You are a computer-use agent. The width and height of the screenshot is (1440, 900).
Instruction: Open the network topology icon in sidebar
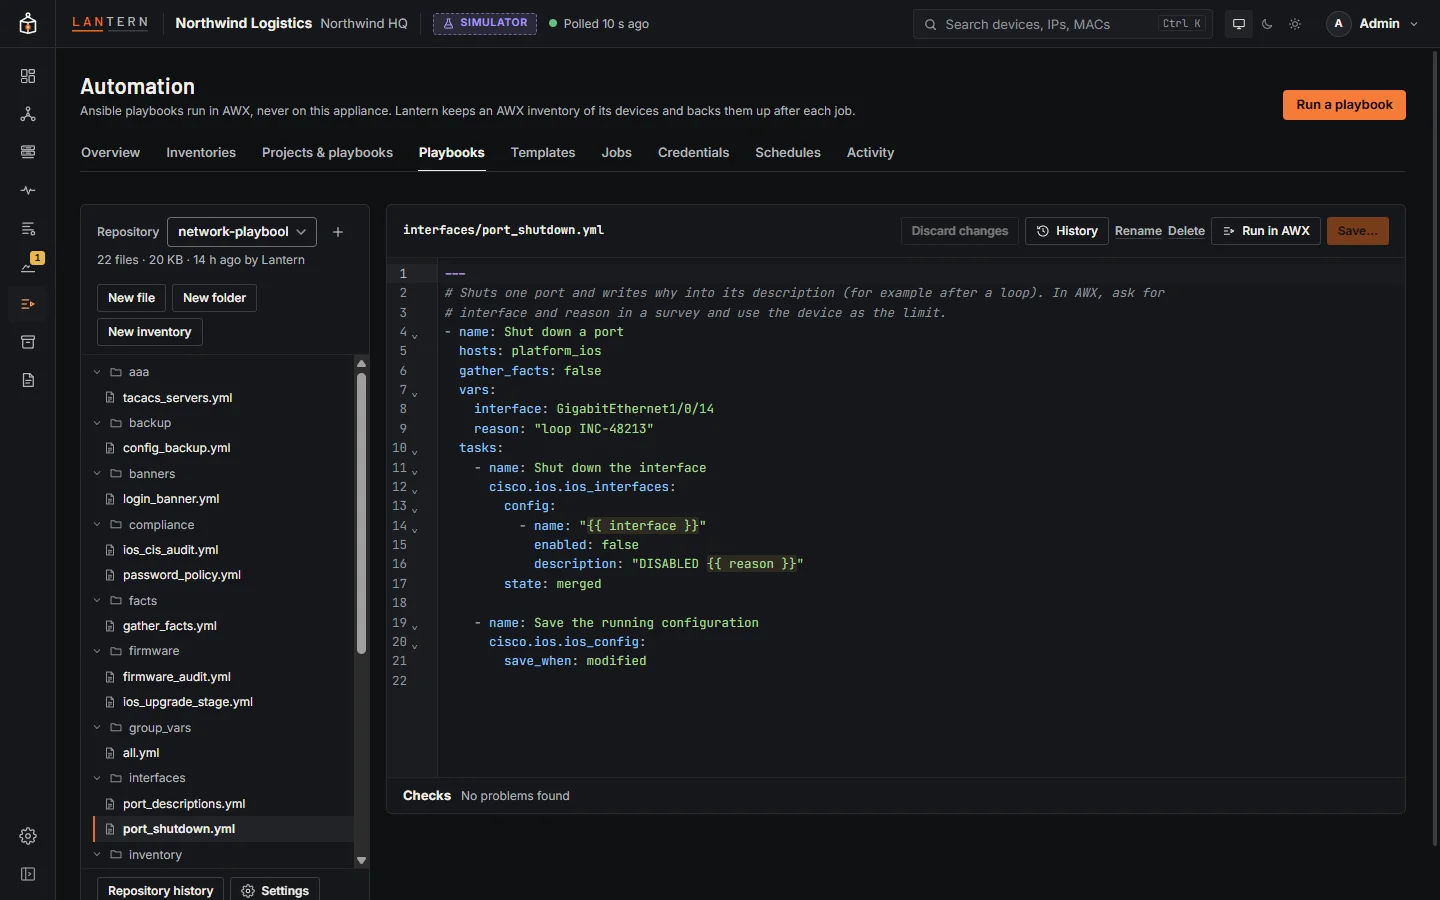[x=28, y=114]
